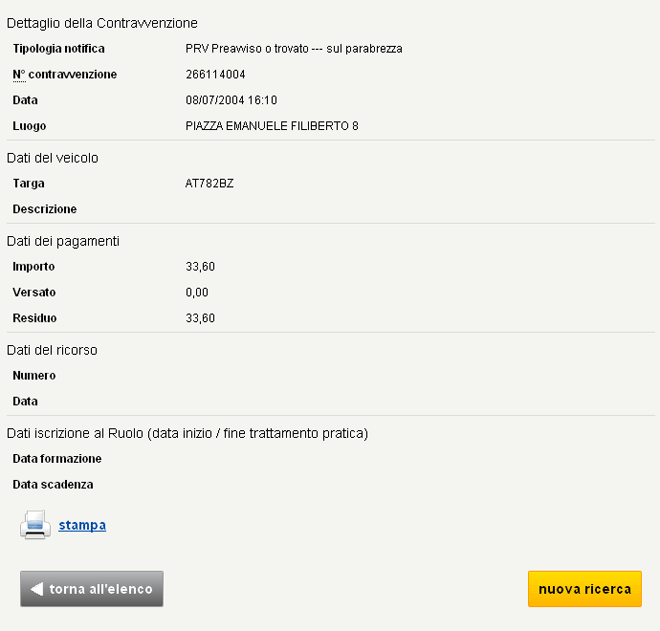The height and width of the screenshot is (631, 660).
Task: Select the license plate AT782BZ
Action: point(210,184)
